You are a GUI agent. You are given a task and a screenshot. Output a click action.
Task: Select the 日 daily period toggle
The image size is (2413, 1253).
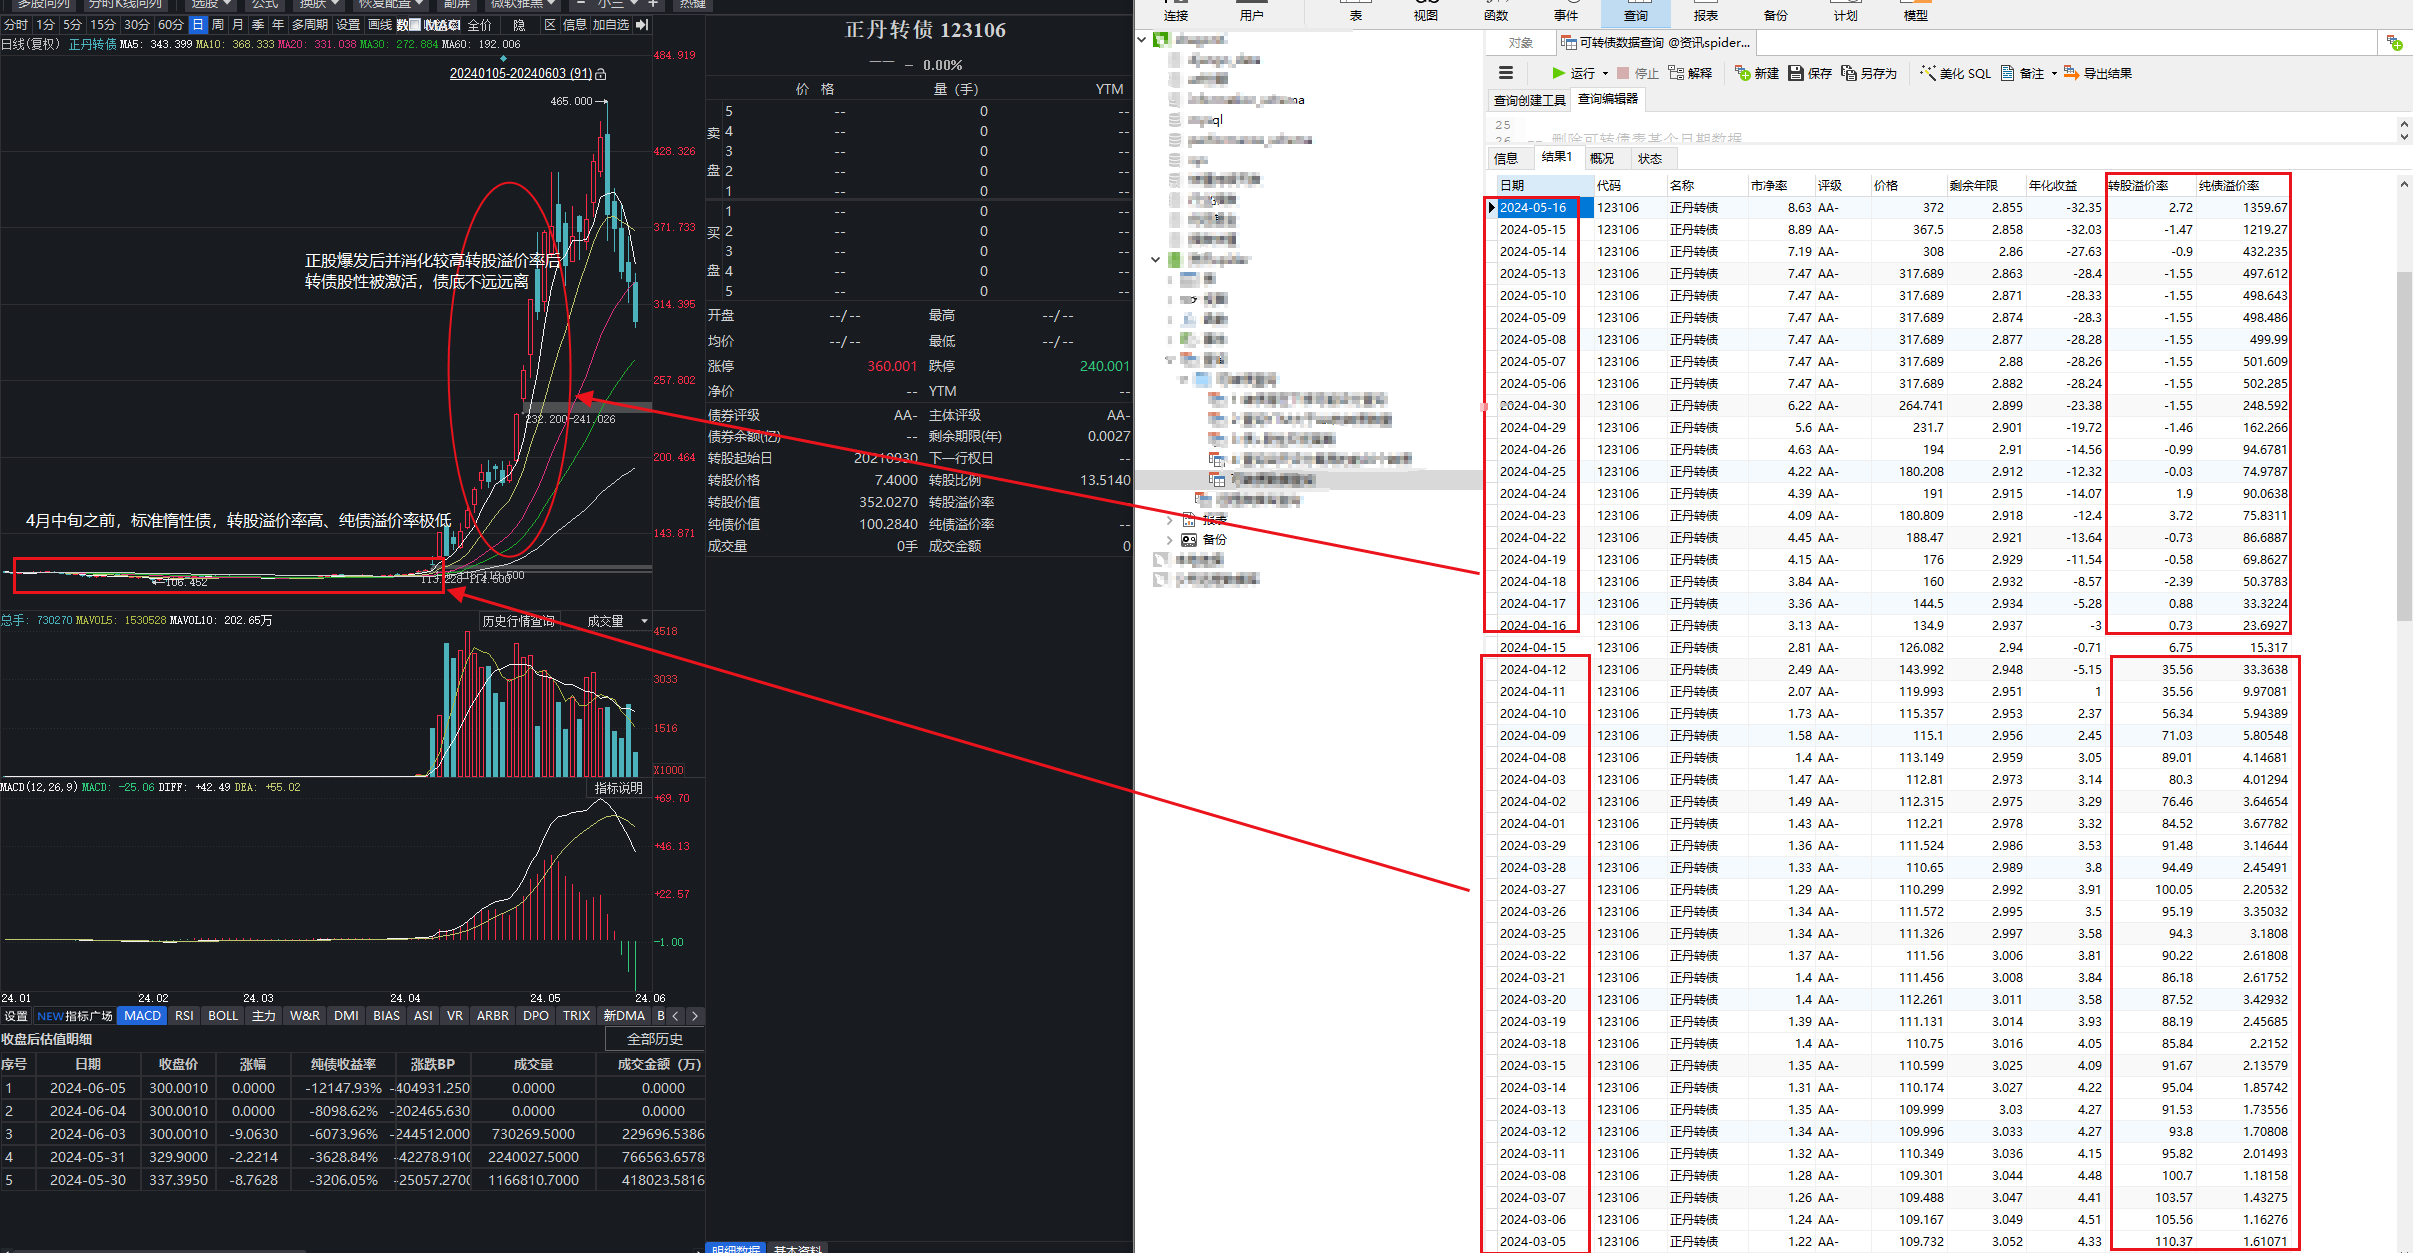point(198,24)
